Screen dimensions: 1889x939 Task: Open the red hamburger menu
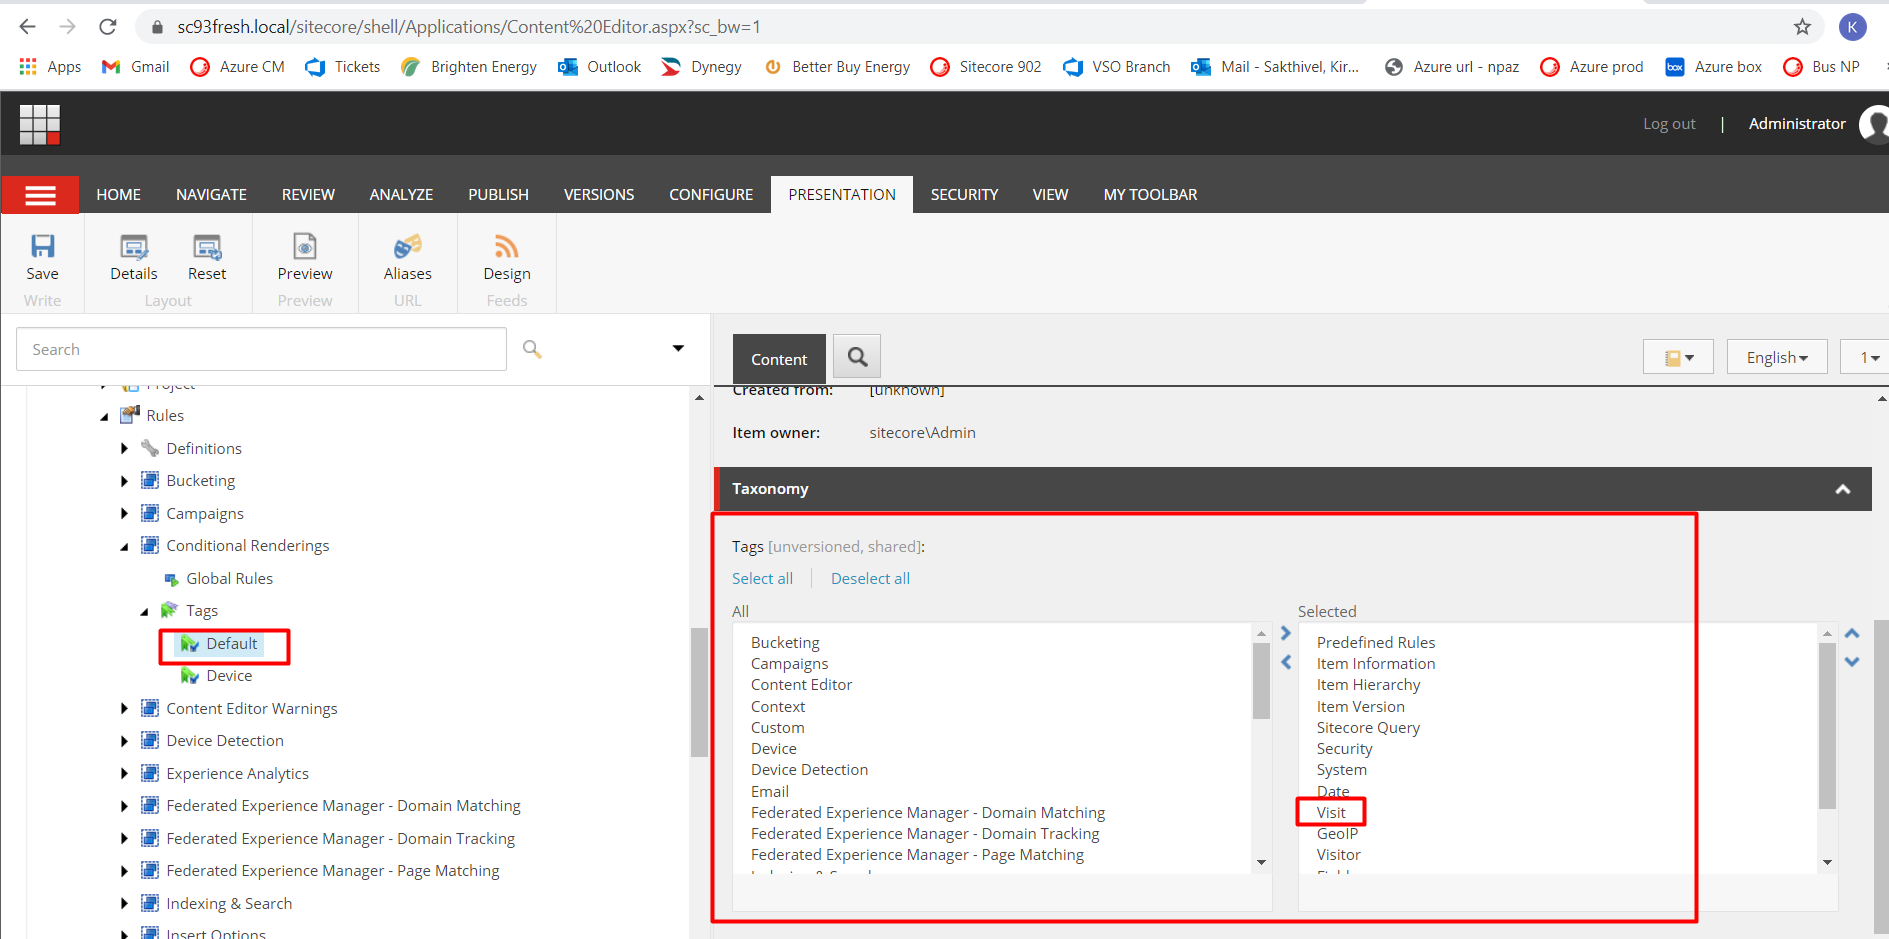point(40,195)
